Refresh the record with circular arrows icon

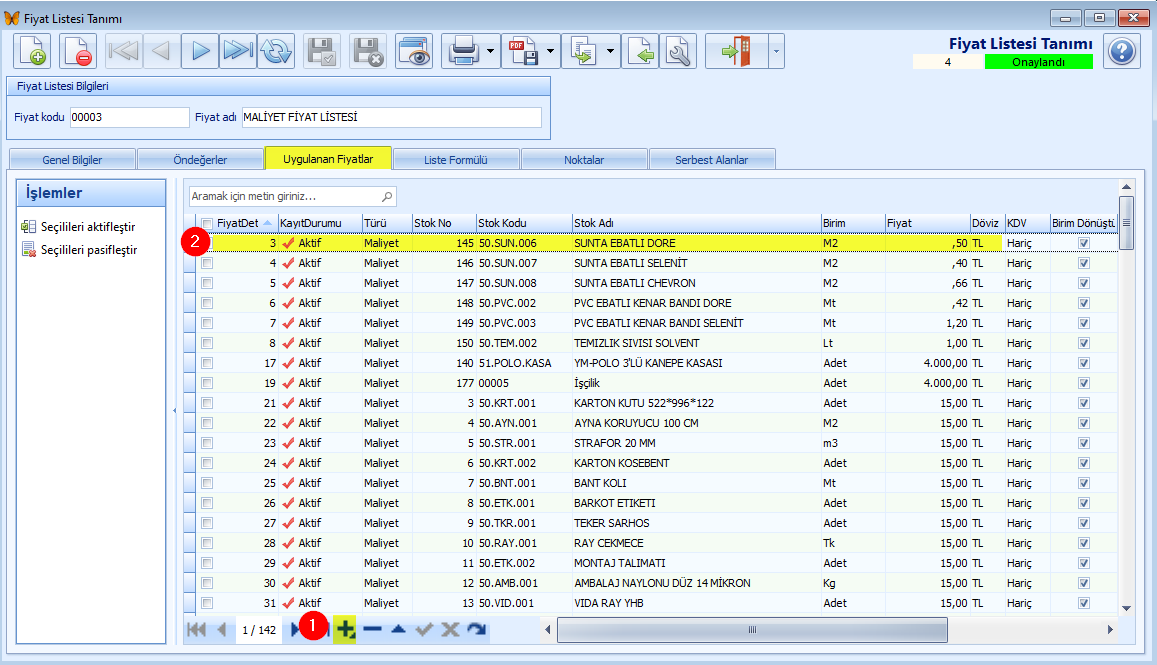[x=276, y=51]
